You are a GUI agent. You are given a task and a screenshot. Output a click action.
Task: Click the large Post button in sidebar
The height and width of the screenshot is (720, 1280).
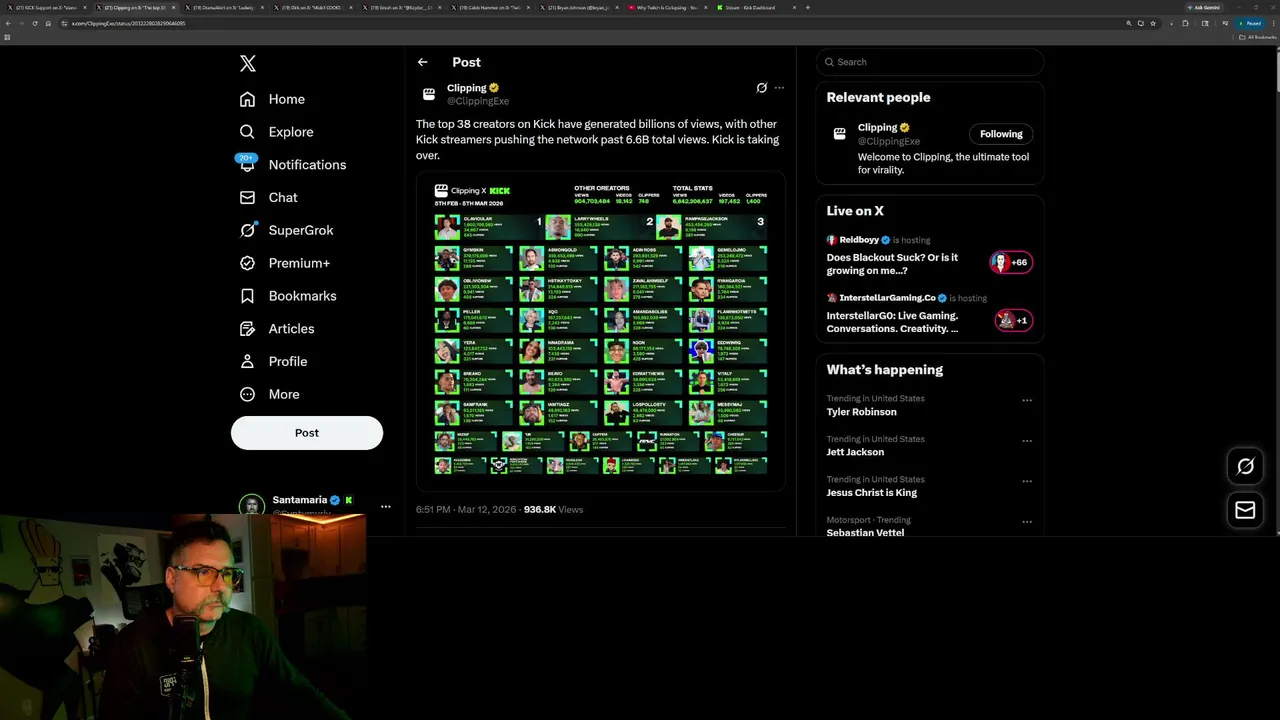coord(307,433)
